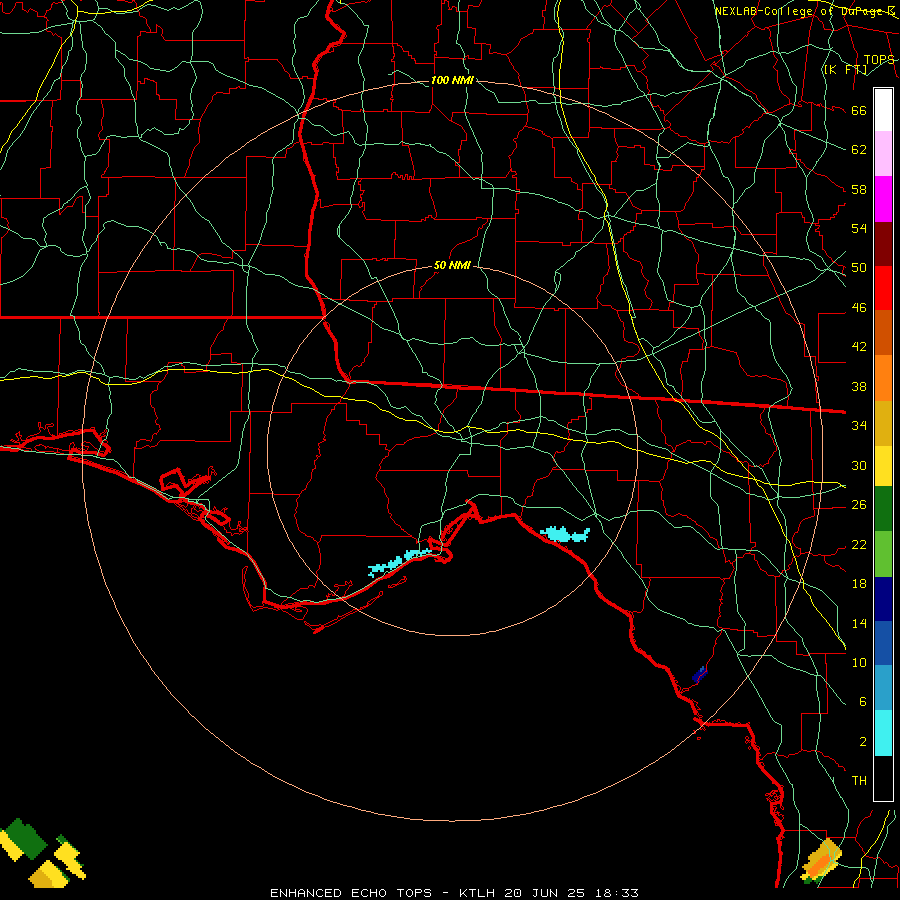
Task: Click the cyan echo east of the bay
Action: [x=565, y=534]
